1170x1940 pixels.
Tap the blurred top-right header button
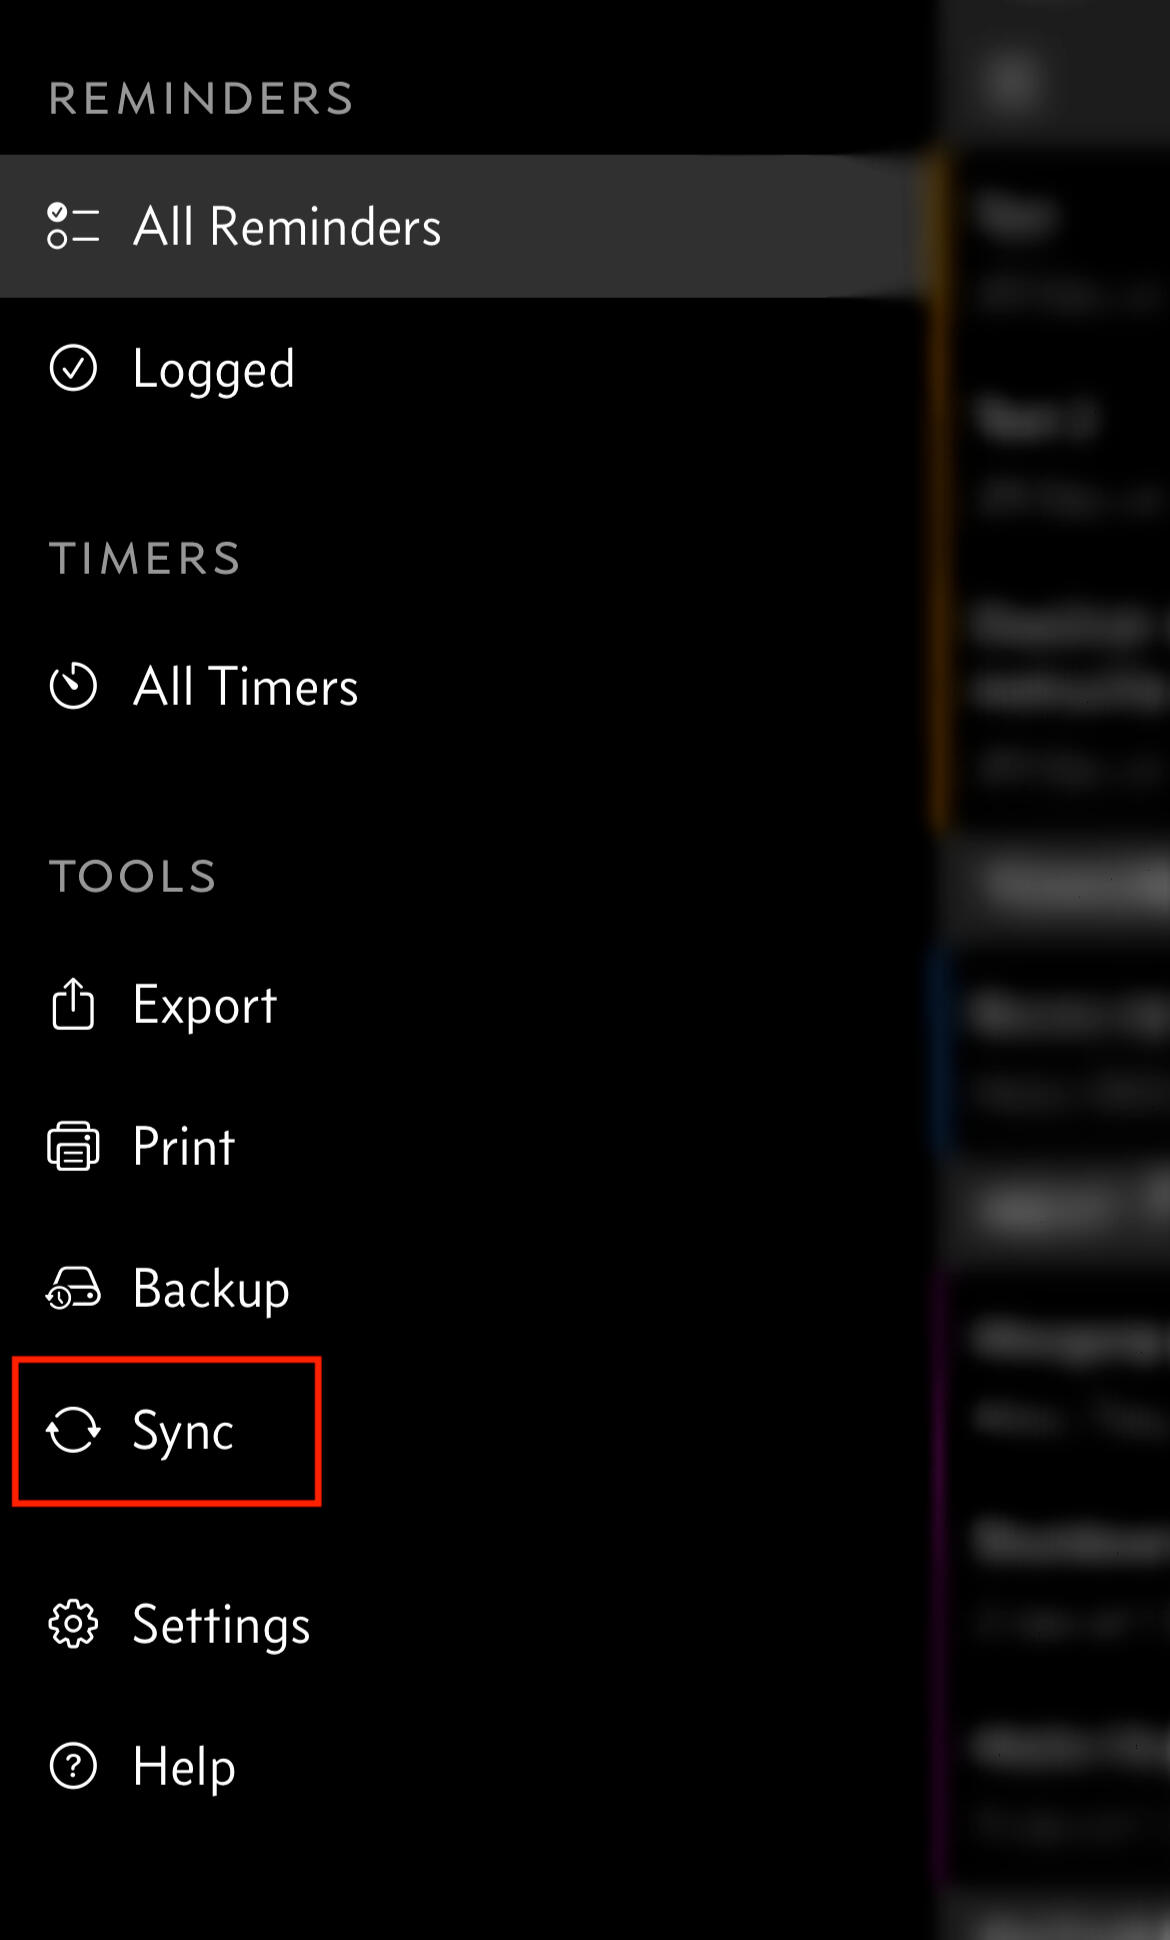1012,80
